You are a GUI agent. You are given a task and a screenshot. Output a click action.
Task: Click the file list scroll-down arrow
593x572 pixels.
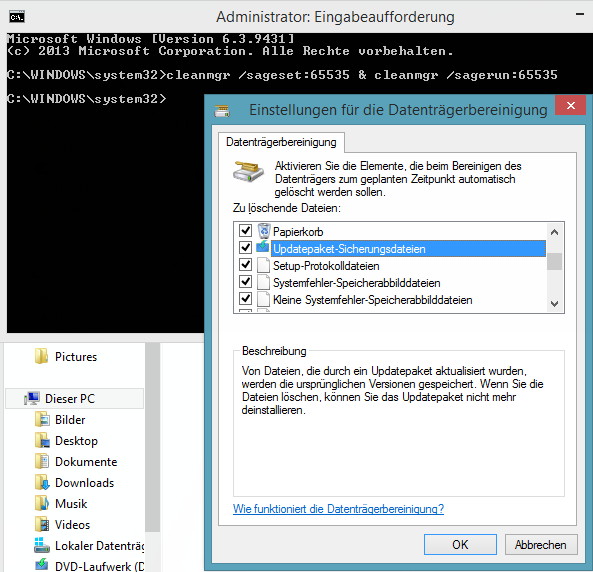click(x=554, y=303)
